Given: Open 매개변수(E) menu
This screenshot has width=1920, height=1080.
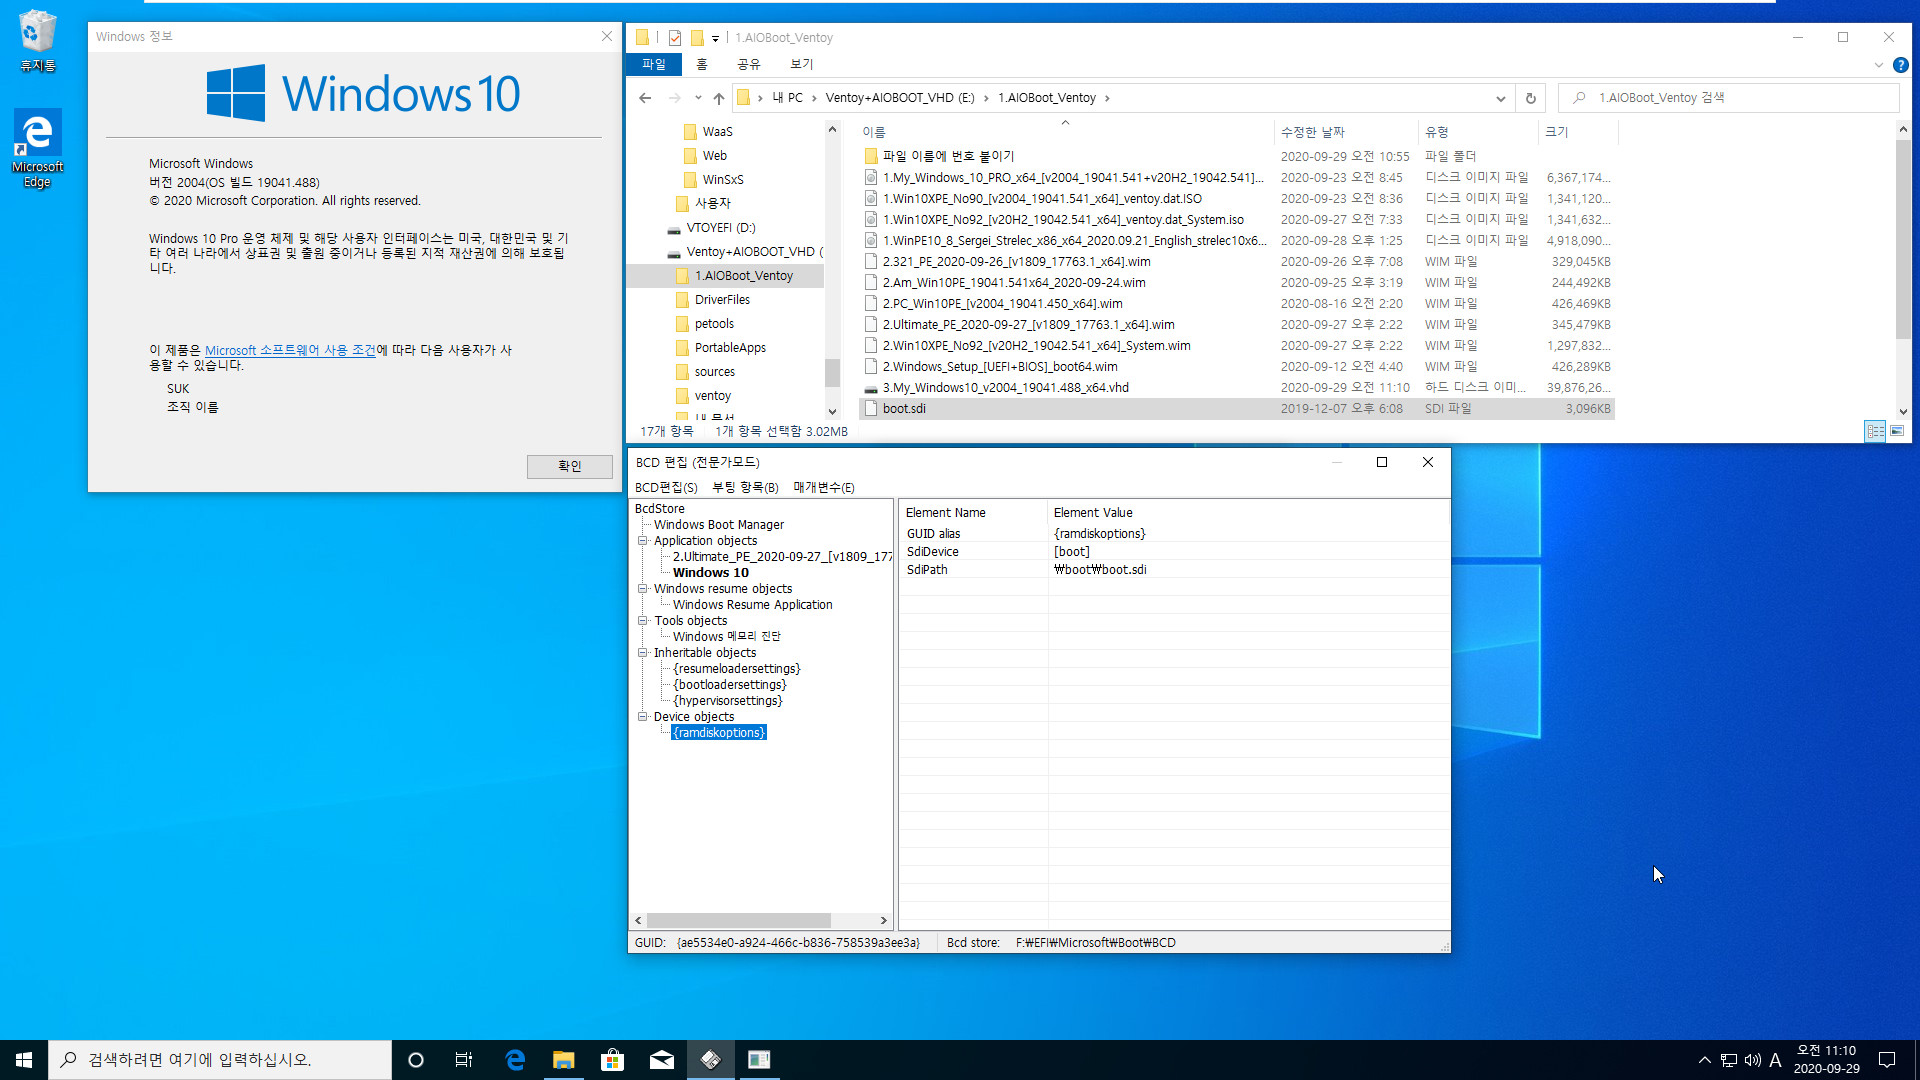Looking at the screenshot, I should tap(824, 488).
